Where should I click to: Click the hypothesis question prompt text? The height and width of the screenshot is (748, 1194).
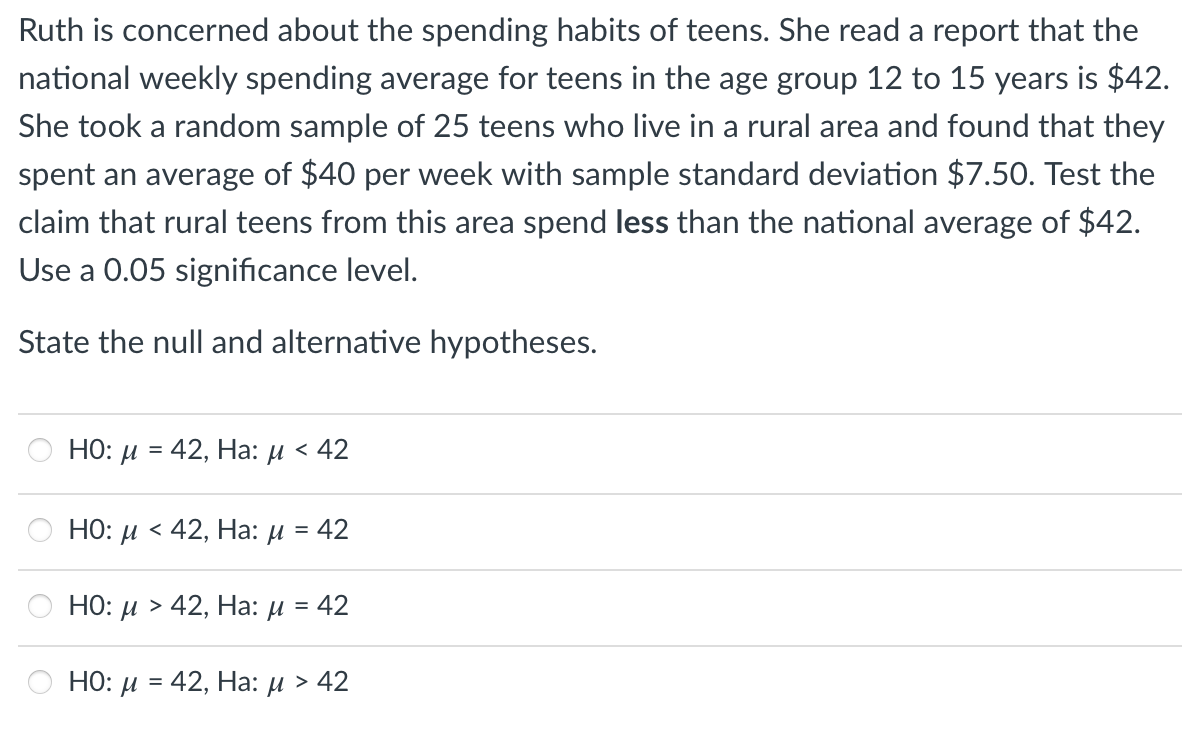tap(306, 341)
